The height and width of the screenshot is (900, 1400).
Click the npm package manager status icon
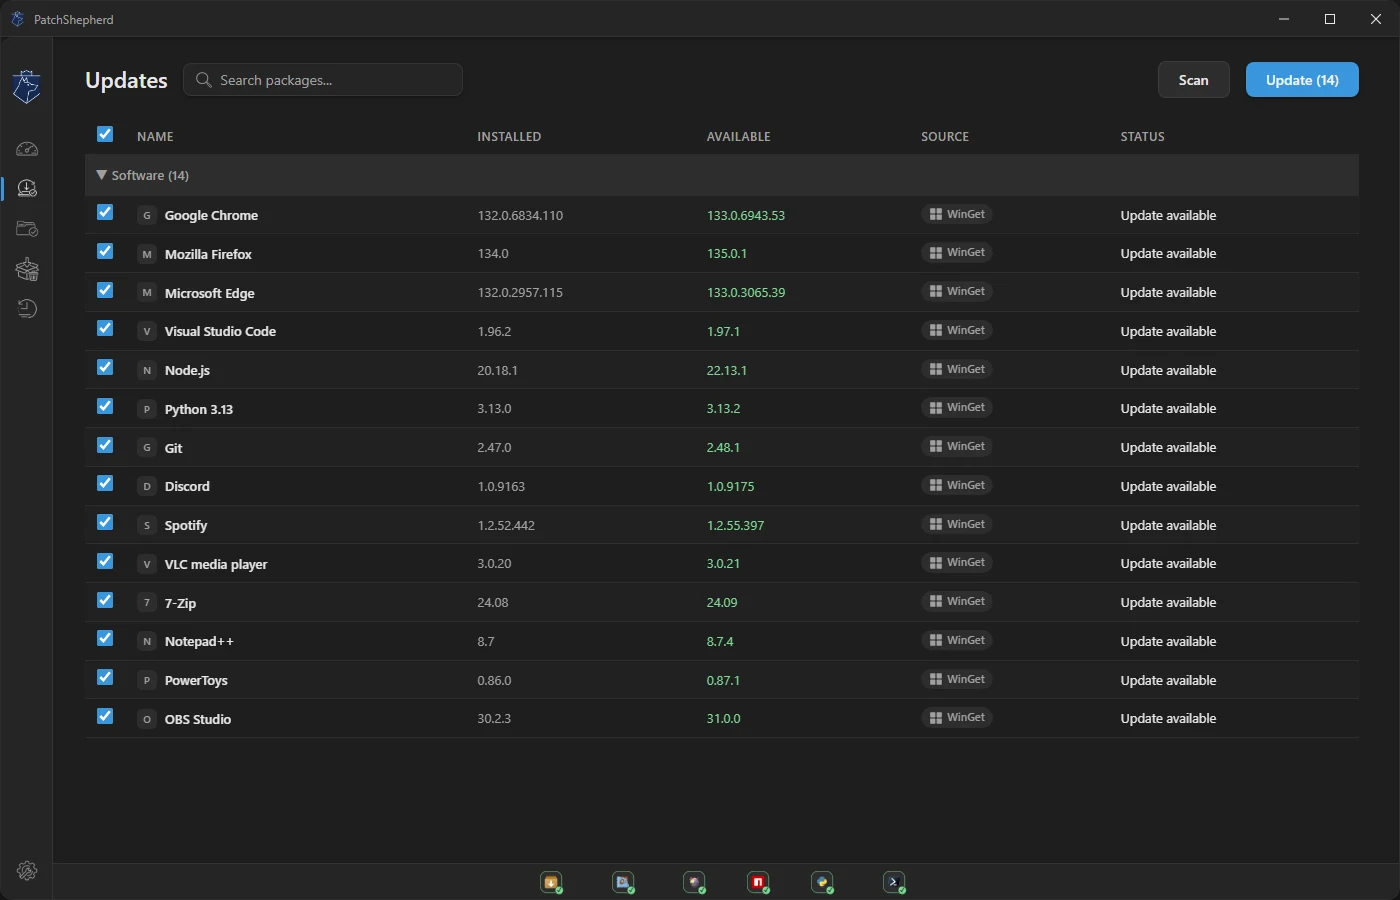[758, 882]
